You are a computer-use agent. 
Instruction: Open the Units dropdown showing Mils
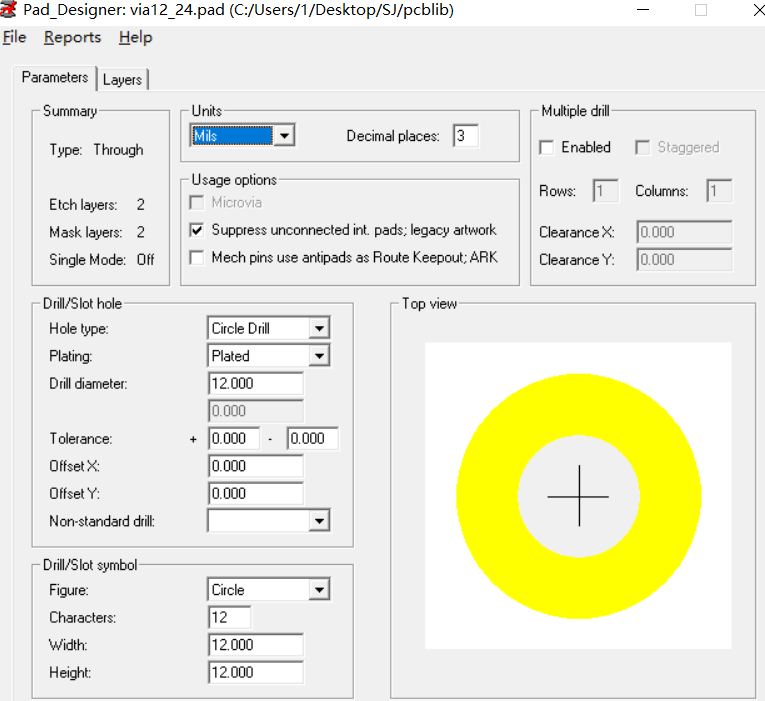coord(242,136)
